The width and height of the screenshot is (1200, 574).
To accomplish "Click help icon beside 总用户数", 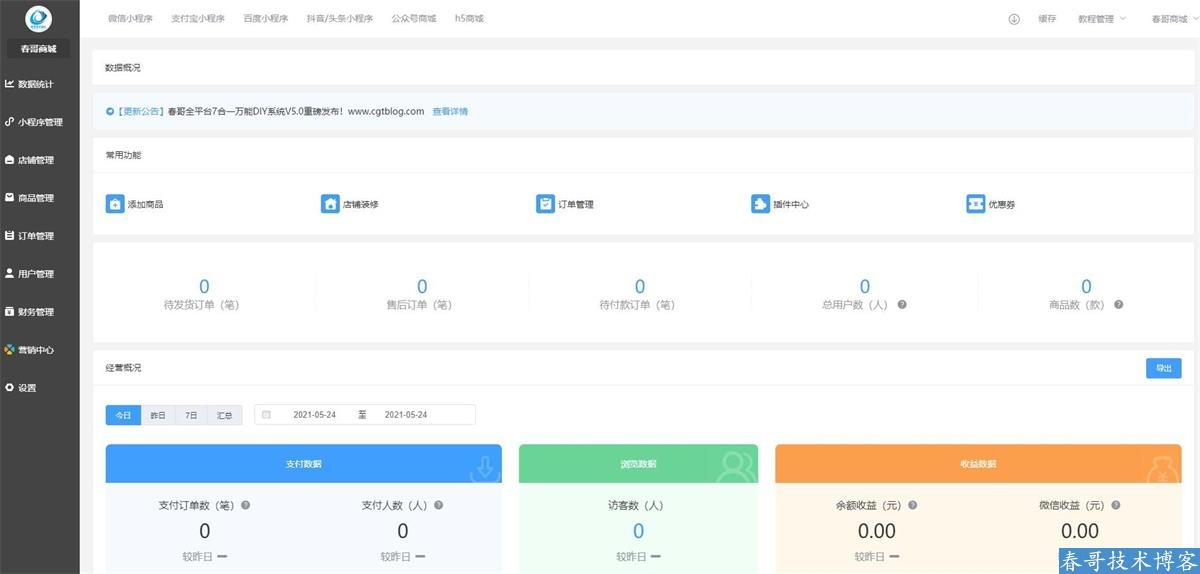I will (x=902, y=305).
